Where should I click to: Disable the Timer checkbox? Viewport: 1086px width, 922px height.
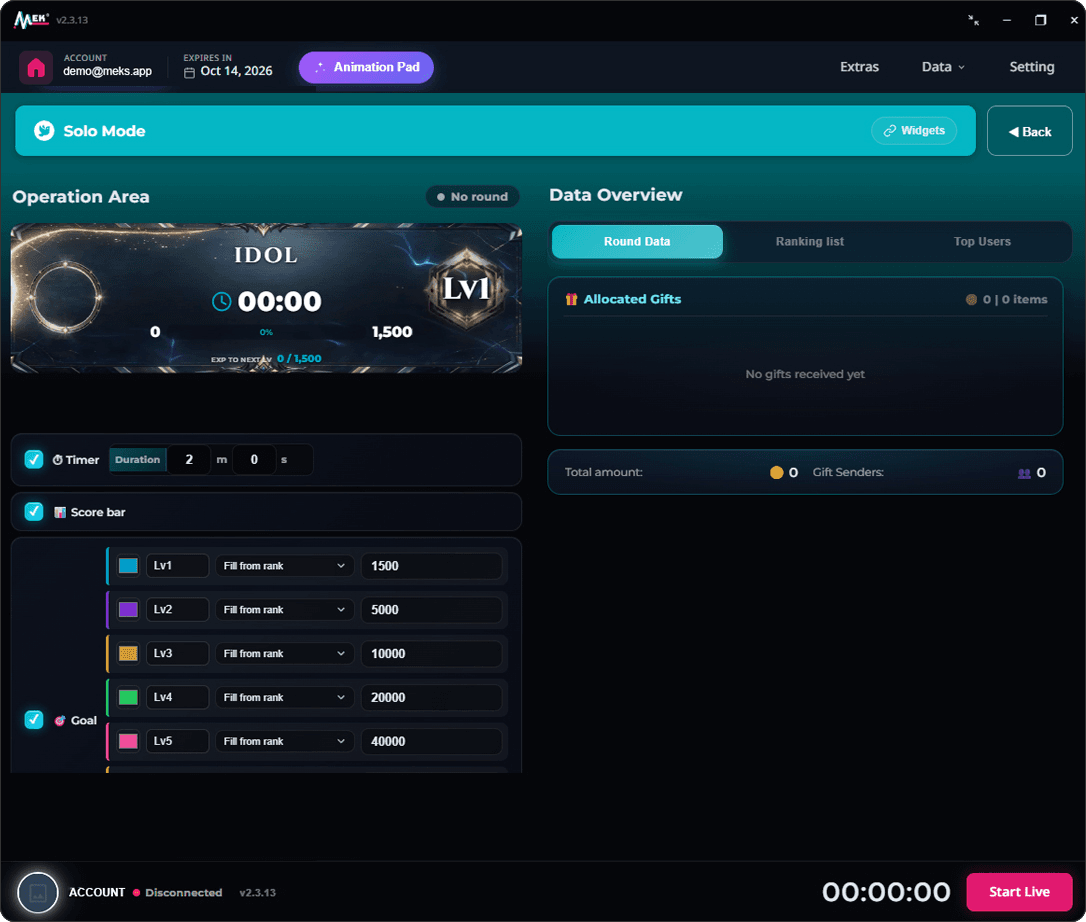pyautogui.click(x=34, y=459)
